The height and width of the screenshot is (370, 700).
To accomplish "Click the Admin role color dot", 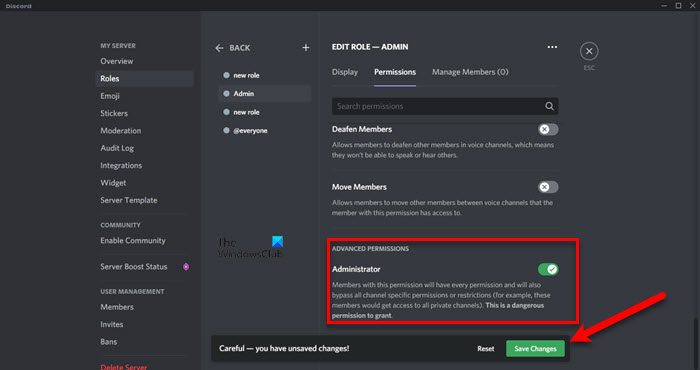I will tap(226, 94).
